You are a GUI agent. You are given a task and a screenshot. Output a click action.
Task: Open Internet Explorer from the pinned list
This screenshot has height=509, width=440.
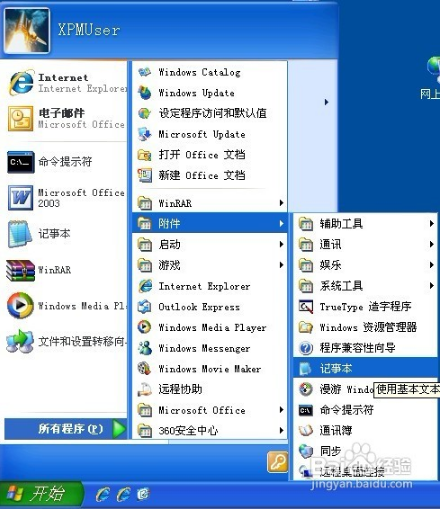66,83
